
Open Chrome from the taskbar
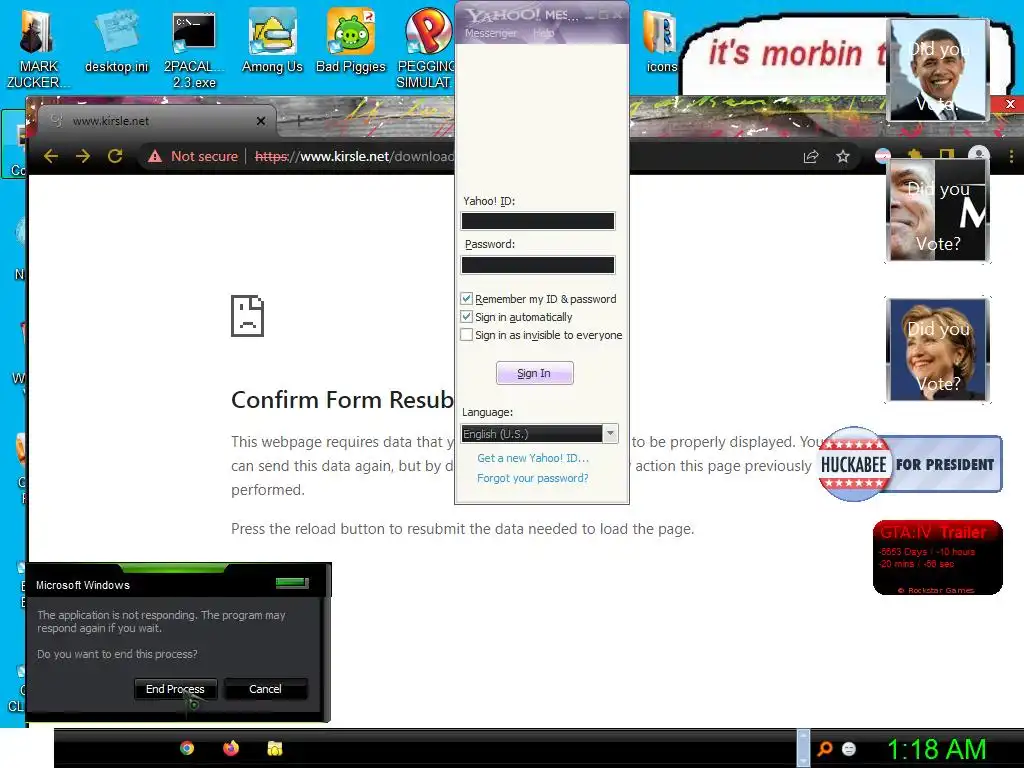pyautogui.click(x=187, y=748)
